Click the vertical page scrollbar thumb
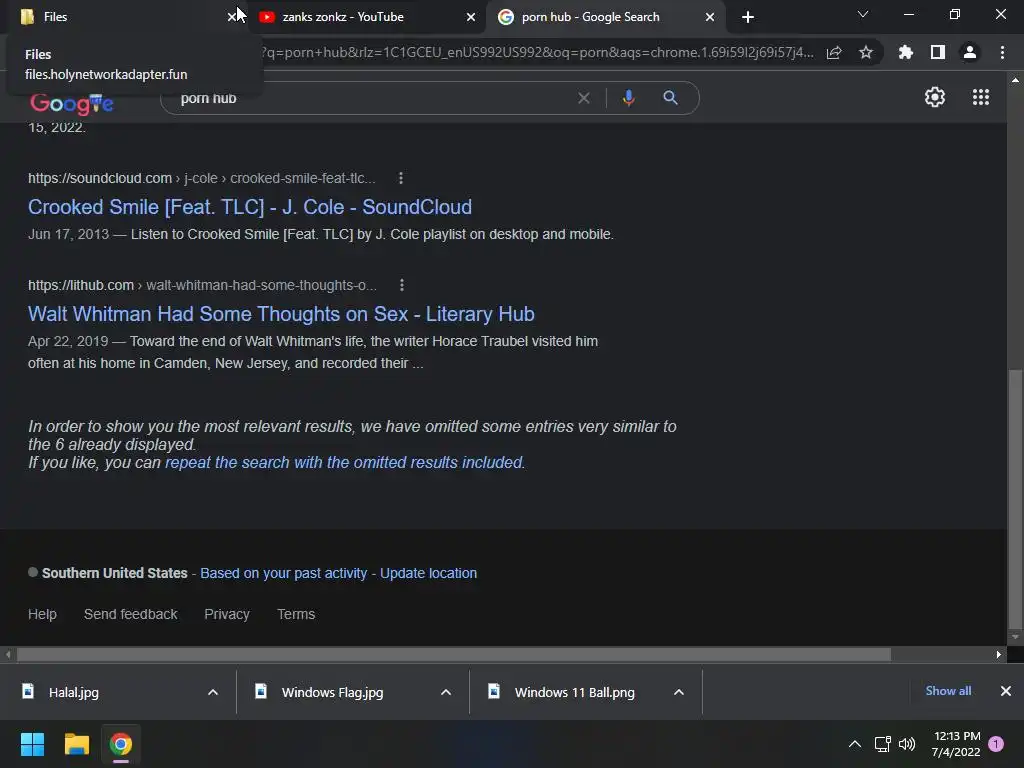This screenshot has width=1024, height=768. click(1015, 498)
